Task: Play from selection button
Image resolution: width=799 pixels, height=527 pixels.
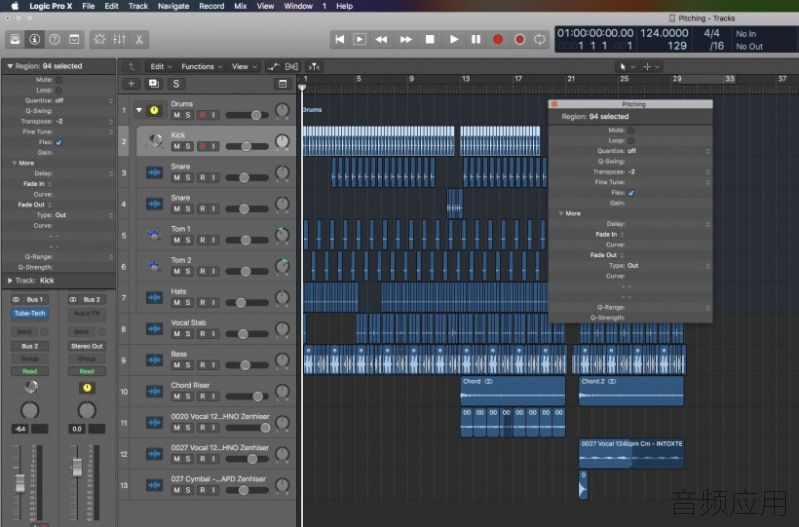Action: pyautogui.click(x=360, y=39)
